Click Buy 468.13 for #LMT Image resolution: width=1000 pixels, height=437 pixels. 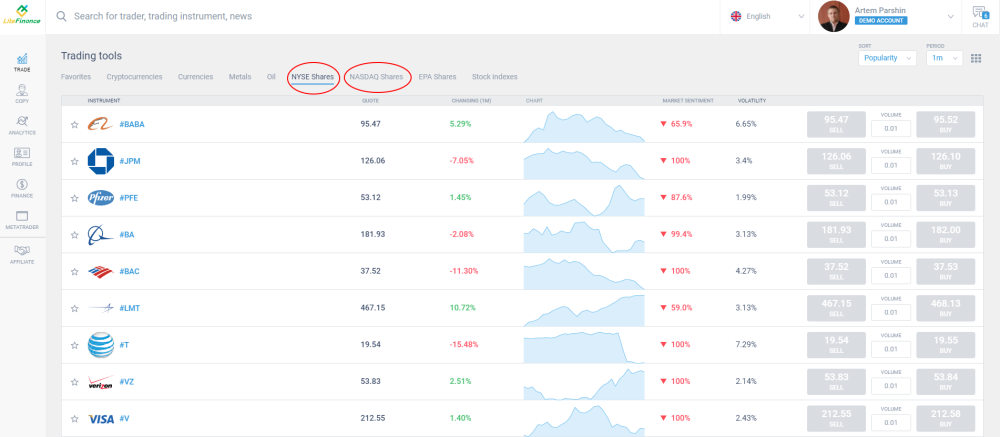[x=946, y=308]
